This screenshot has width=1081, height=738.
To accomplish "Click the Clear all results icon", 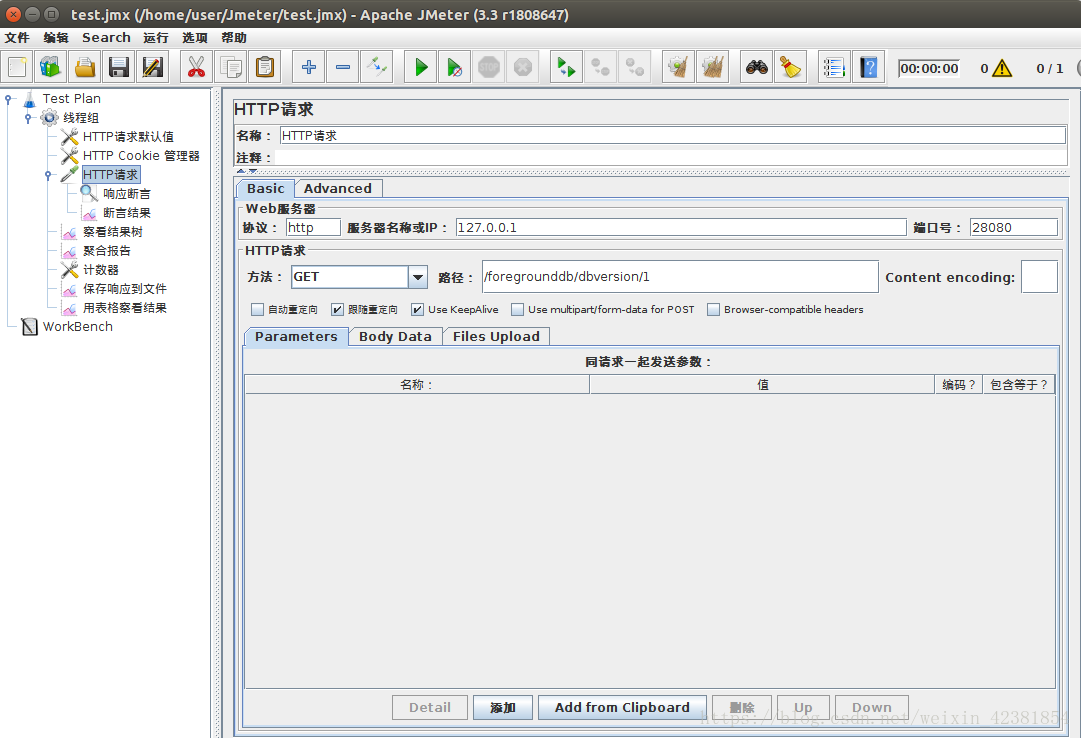I will coord(712,68).
